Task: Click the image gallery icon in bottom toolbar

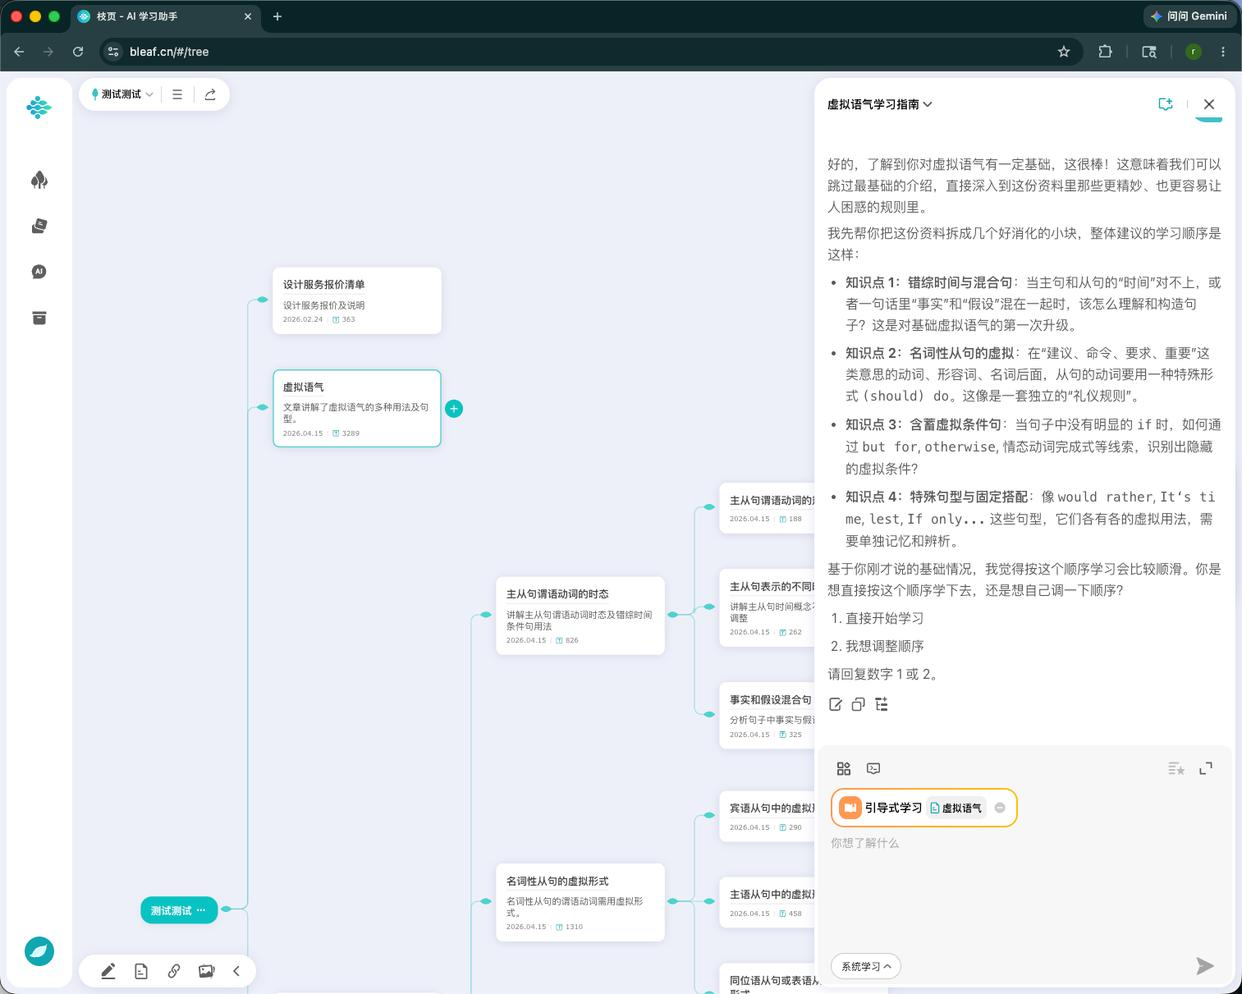Action: pyautogui.click(x=206, y=971)
